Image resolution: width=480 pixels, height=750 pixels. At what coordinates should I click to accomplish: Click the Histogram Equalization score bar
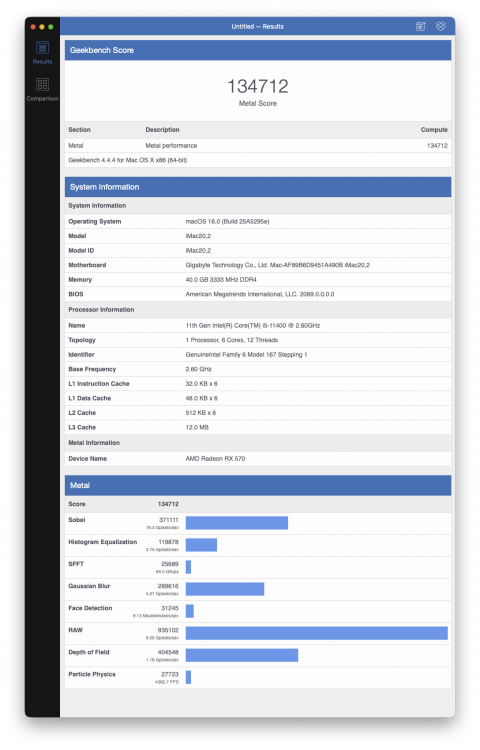coord(201,545)
